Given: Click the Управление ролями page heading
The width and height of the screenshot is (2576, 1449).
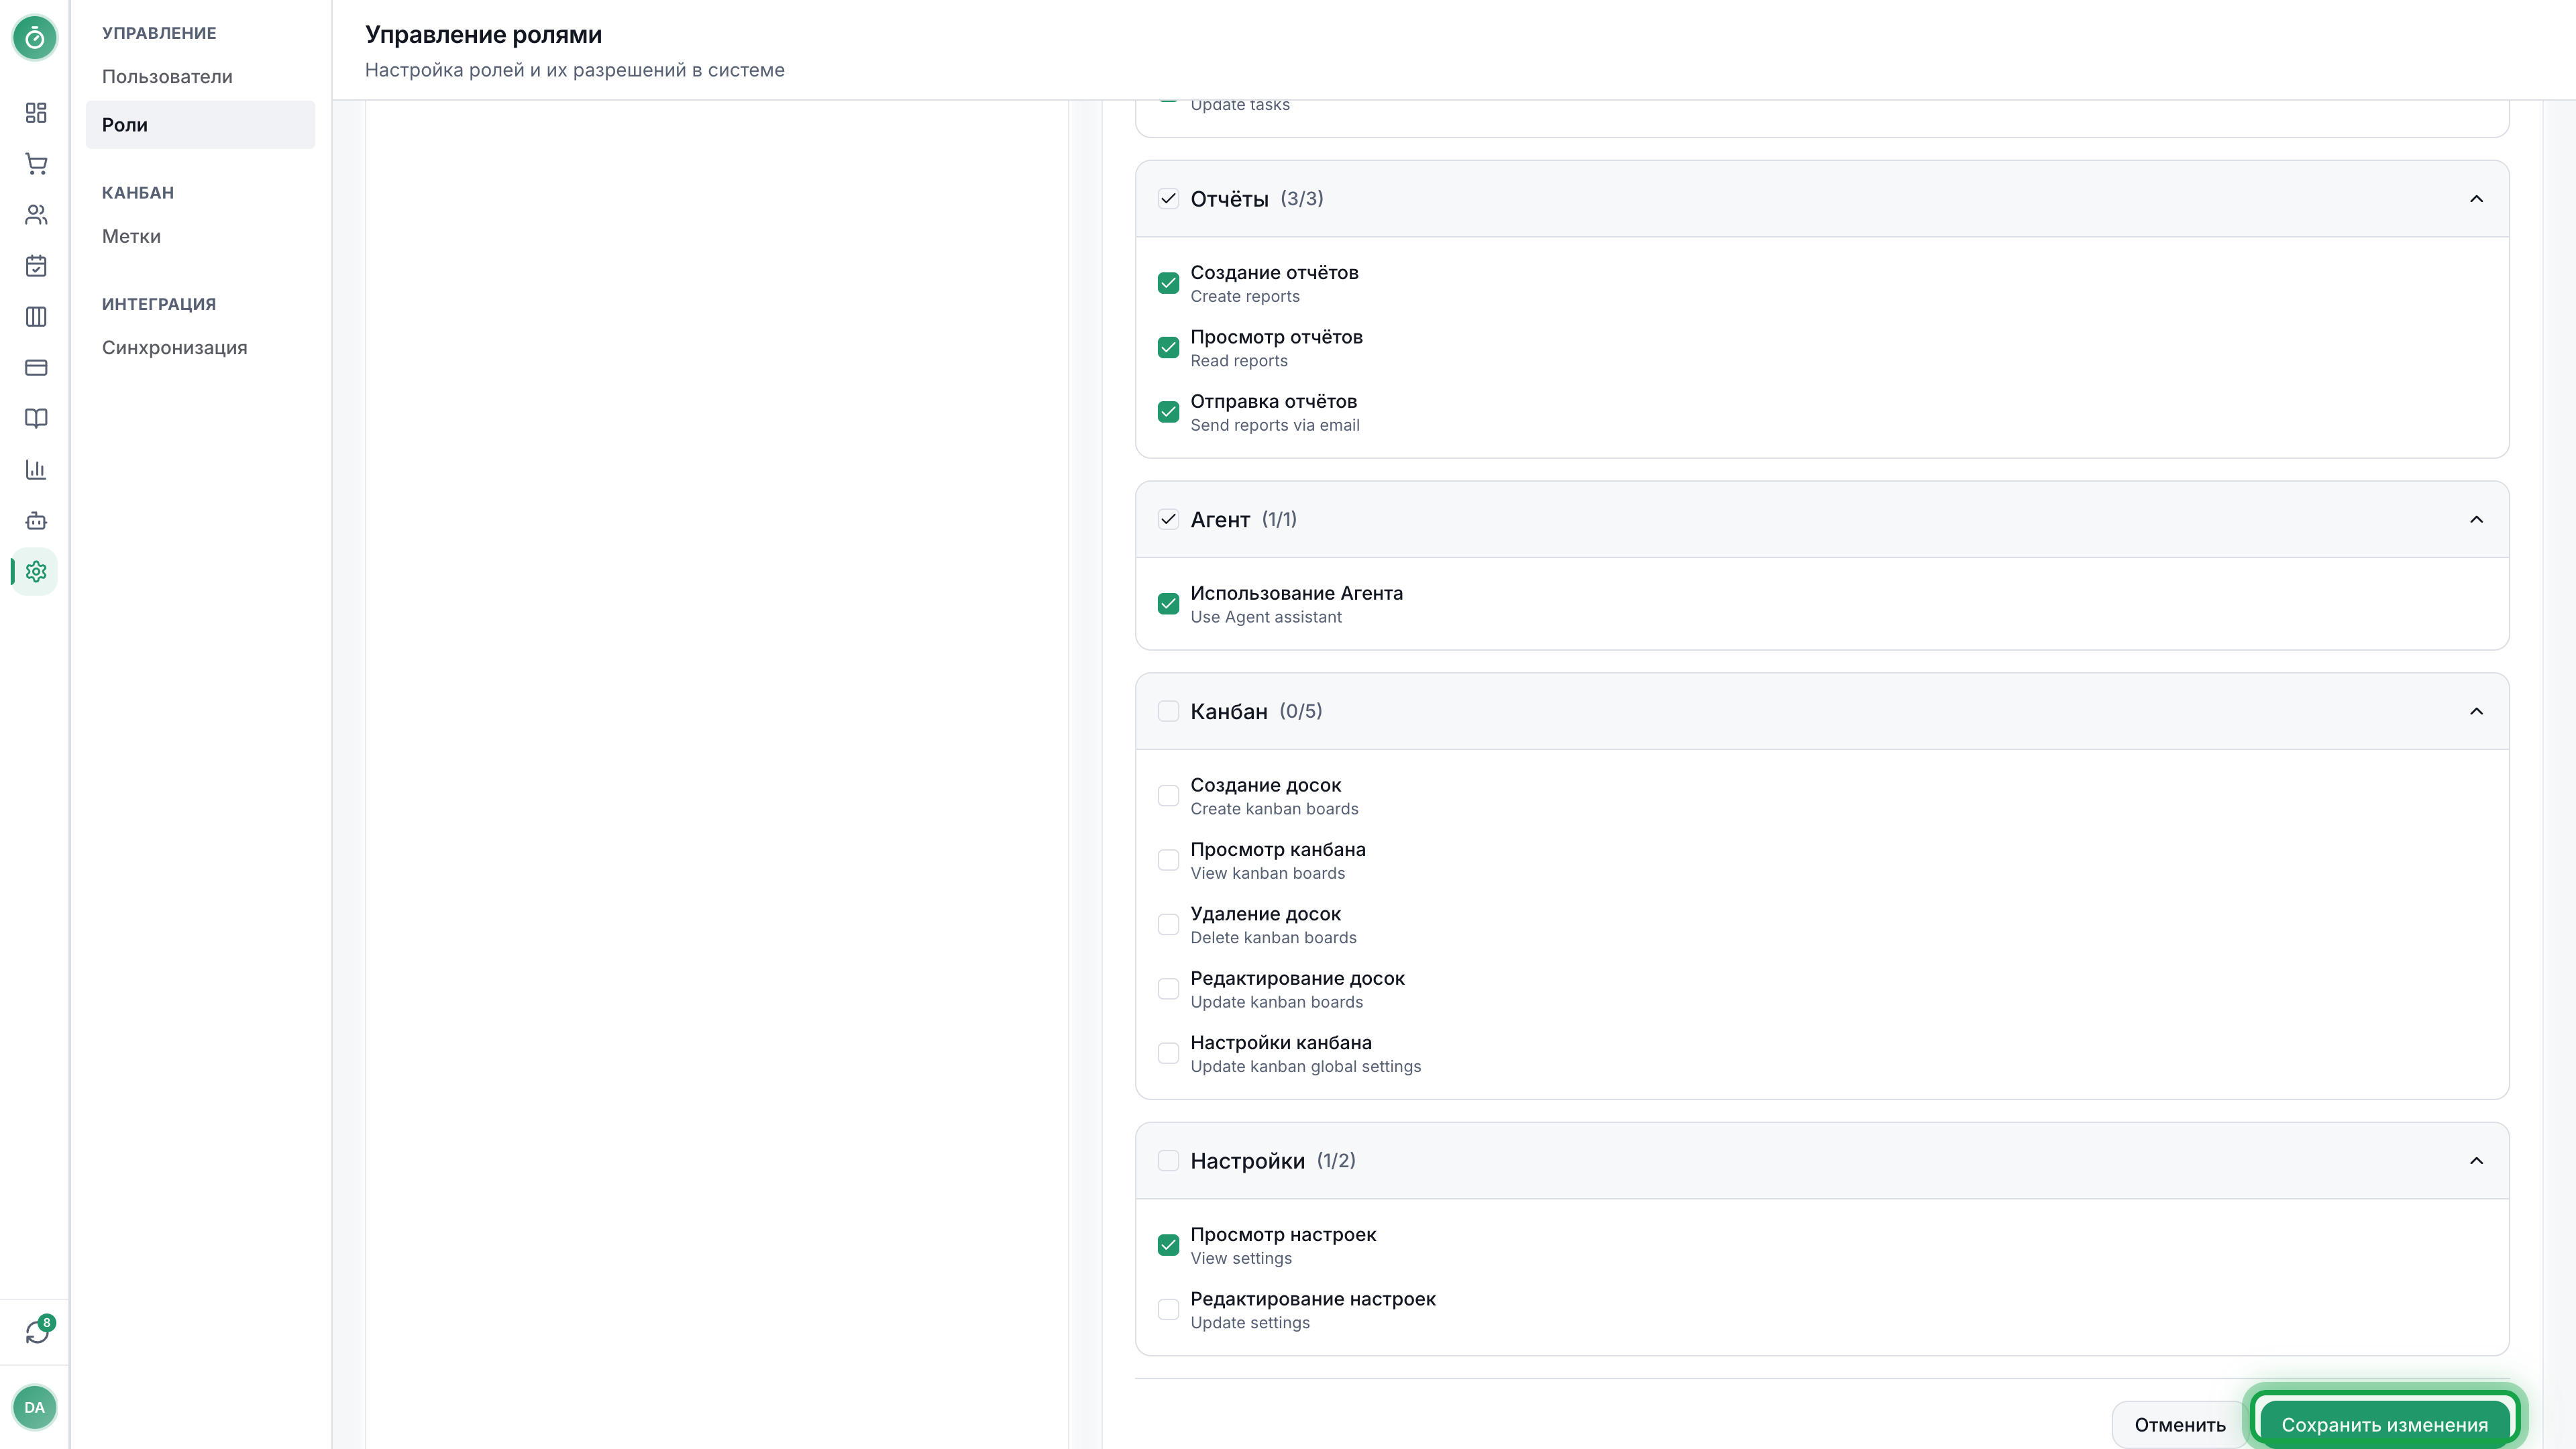Looking at the screenshot, I should click(483, 35).
